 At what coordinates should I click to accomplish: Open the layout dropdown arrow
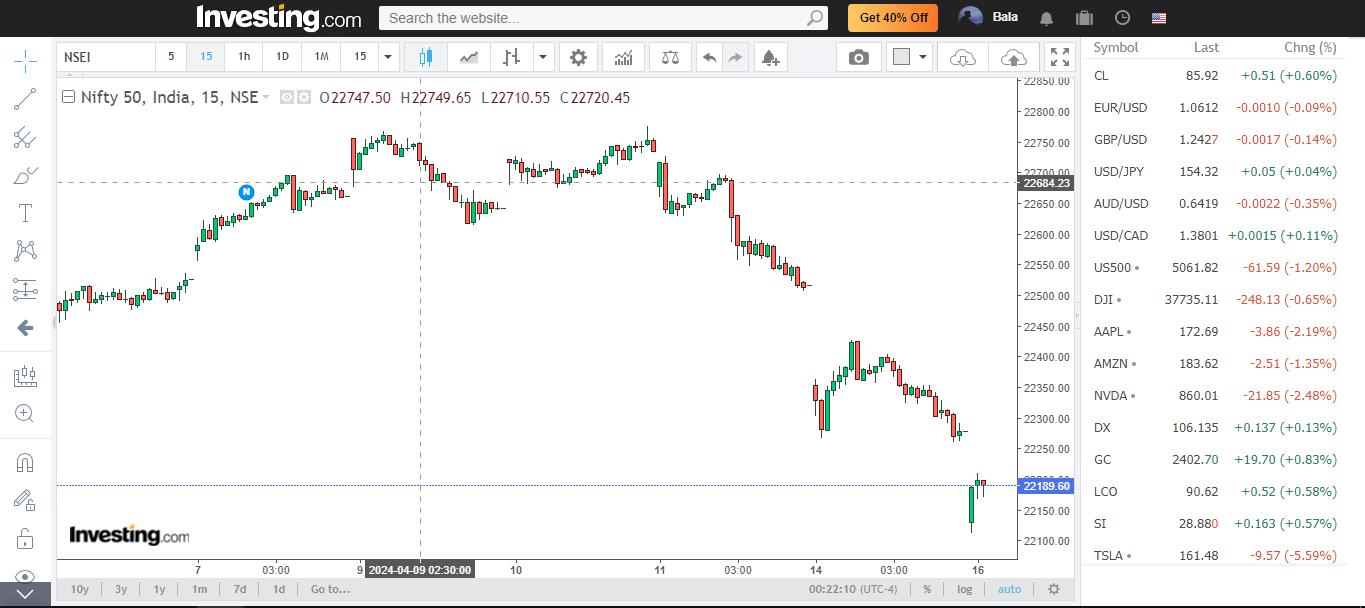pos(923,57)
